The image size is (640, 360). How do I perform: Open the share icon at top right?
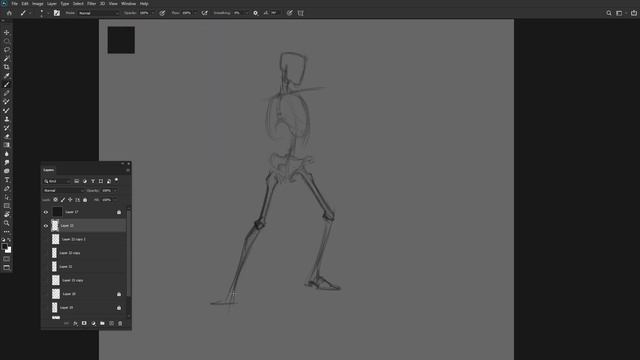(x=634, y=13)
